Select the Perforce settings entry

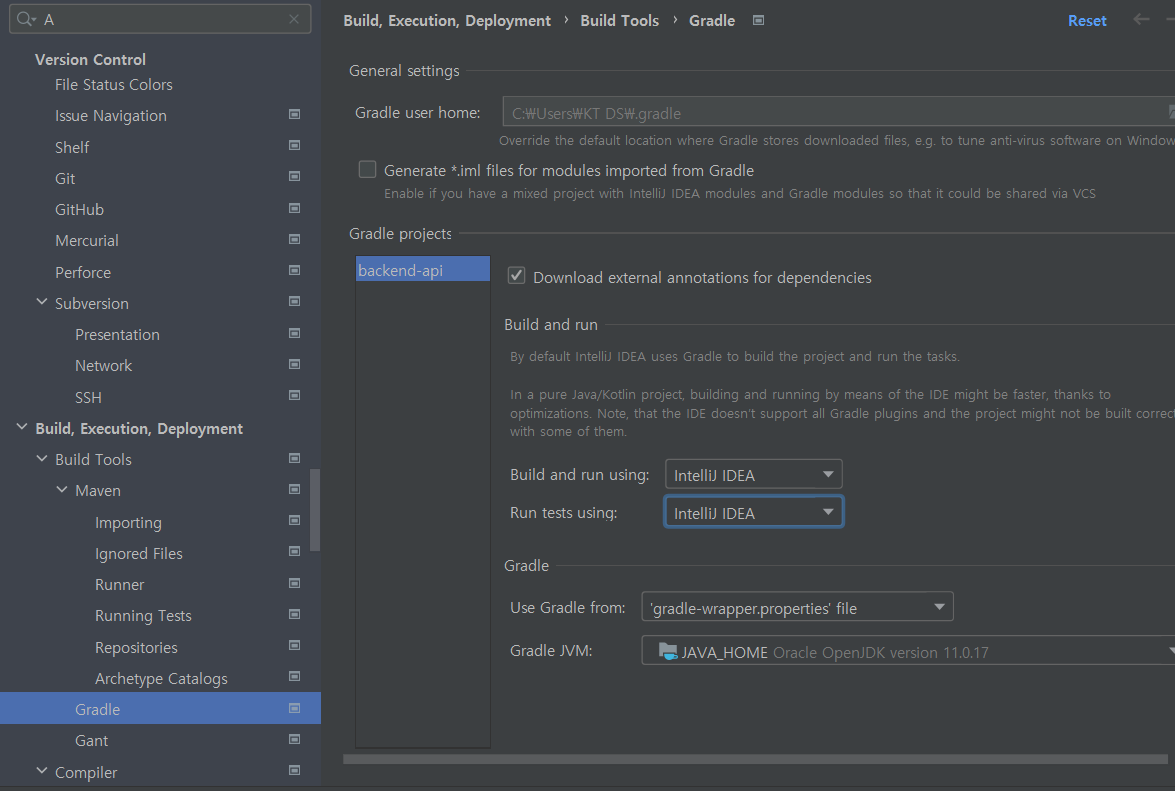tap(82, 273)
